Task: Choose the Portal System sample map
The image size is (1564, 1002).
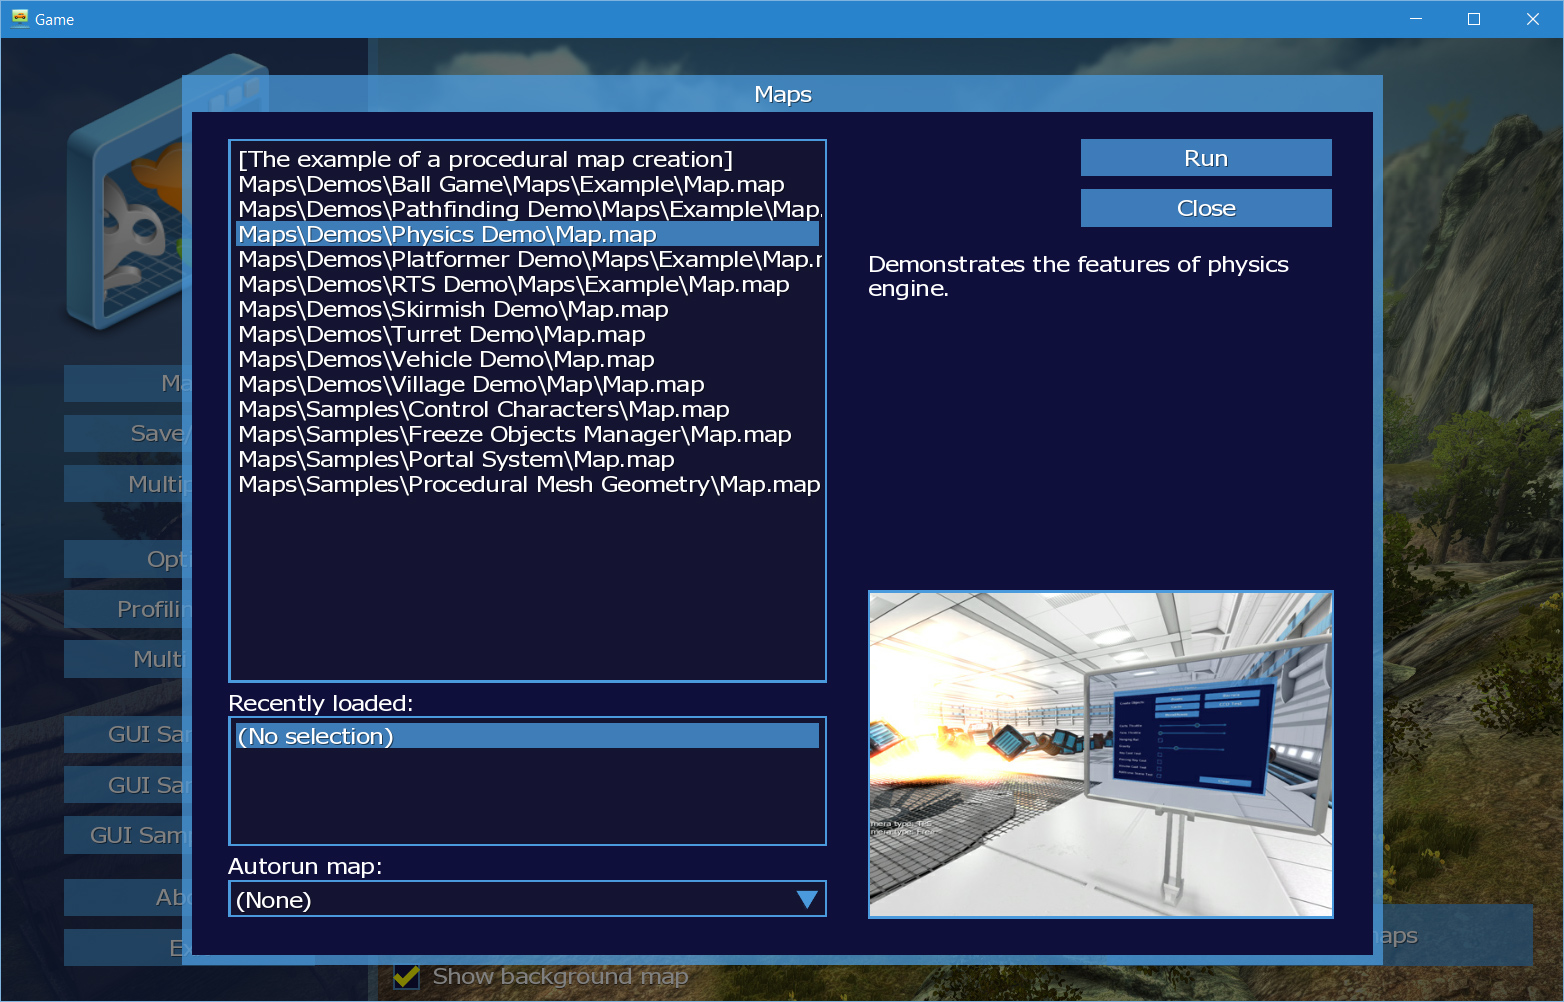Action: pos(456,460)
